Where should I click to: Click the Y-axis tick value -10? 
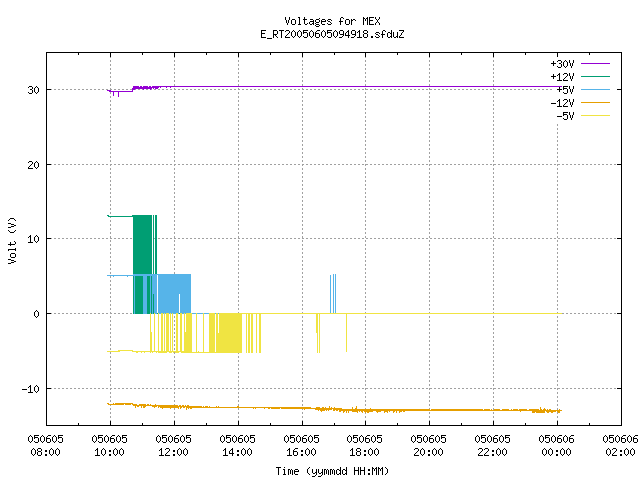point(31,389)
